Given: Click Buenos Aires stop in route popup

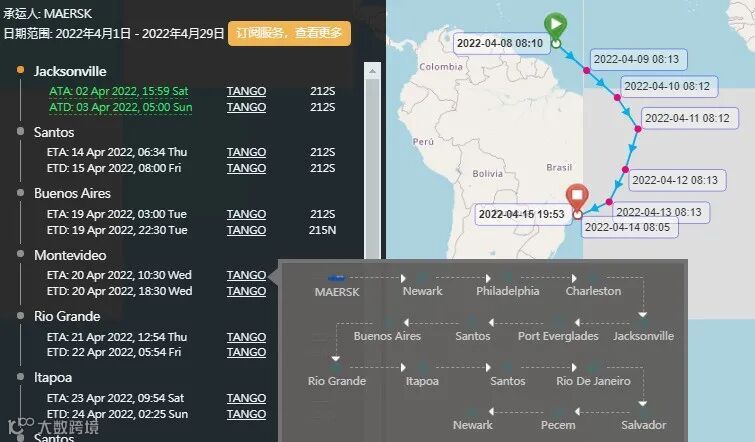Looking at the screenshot, I should pyautogui.click(x=387, y=336).
